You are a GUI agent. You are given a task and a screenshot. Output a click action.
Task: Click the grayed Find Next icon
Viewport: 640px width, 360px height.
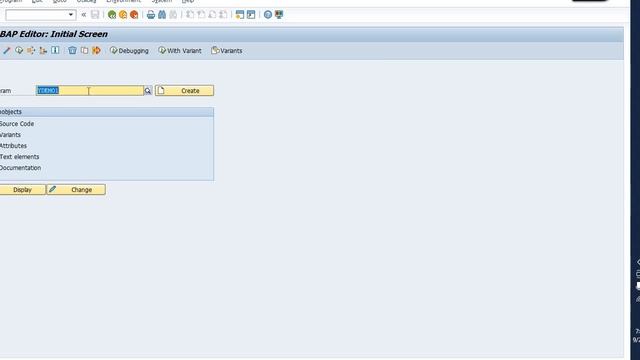tap(173, 15)
